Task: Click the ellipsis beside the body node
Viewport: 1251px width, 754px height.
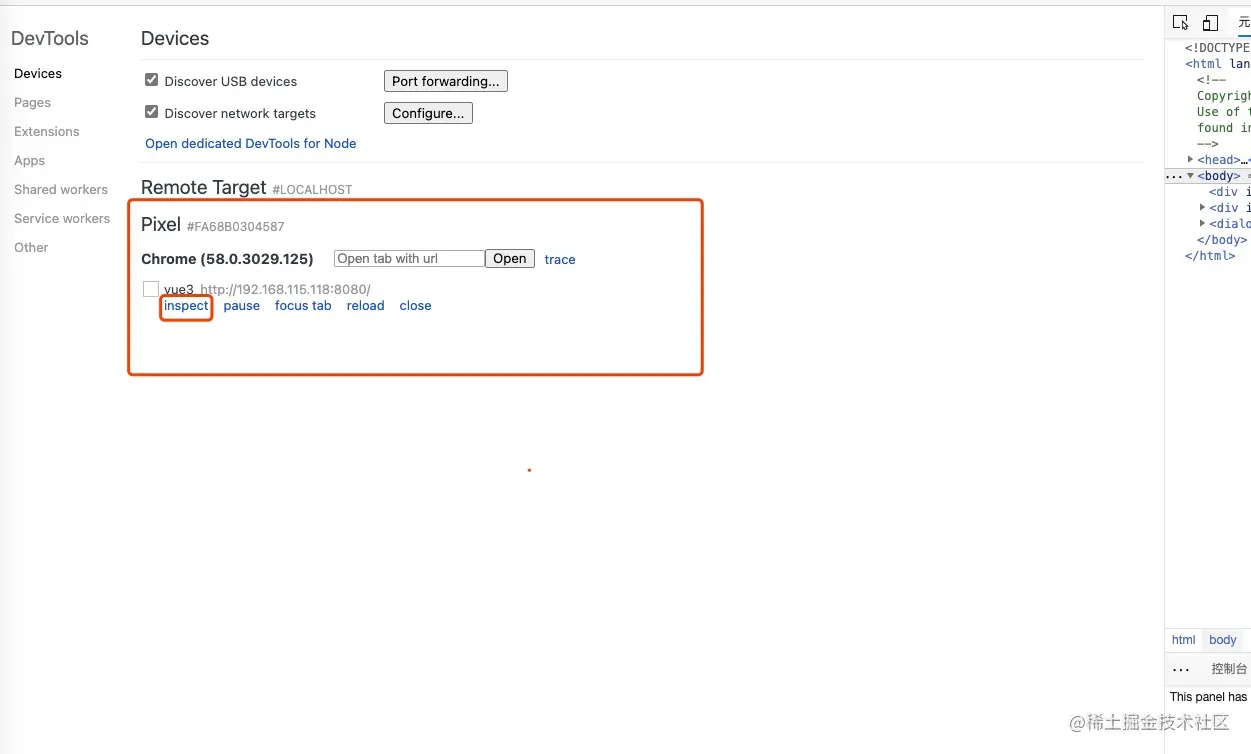Action: [1174, 176]
